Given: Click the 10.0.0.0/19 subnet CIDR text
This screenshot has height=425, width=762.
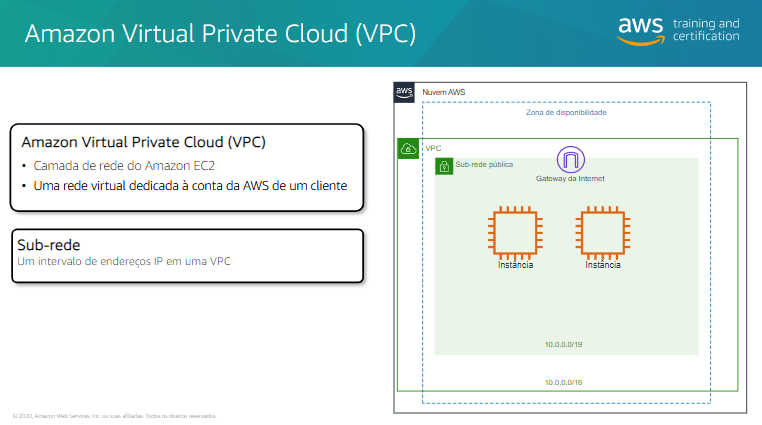Looking at the screenshot, I should click(563, 344).
